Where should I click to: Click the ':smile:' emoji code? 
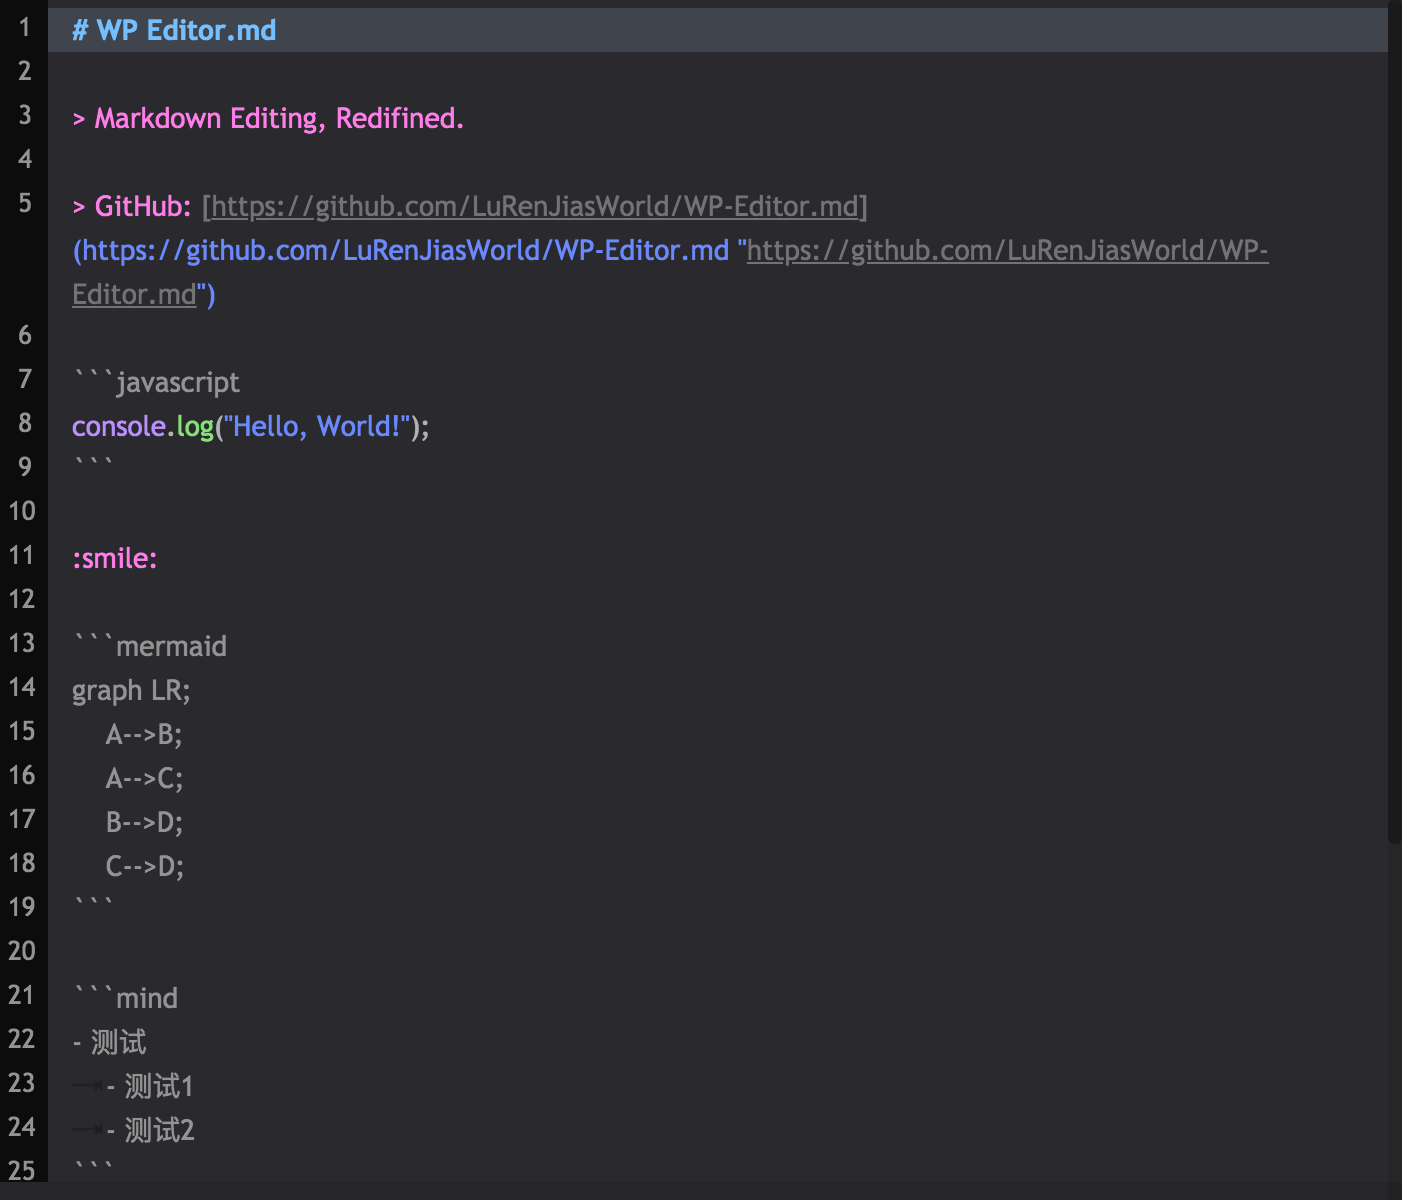coord(115,558)
